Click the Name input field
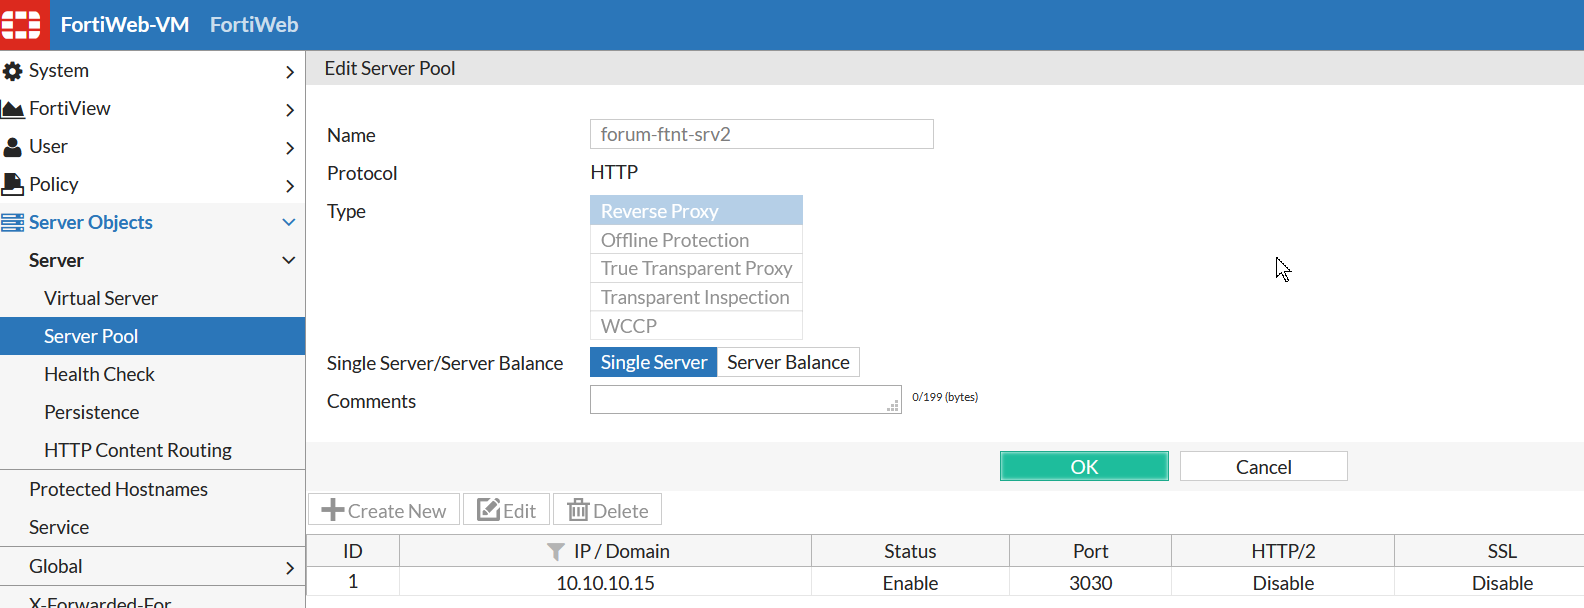Image resolution: width=1584 pixels, height=608 pixels. (762, 134)
